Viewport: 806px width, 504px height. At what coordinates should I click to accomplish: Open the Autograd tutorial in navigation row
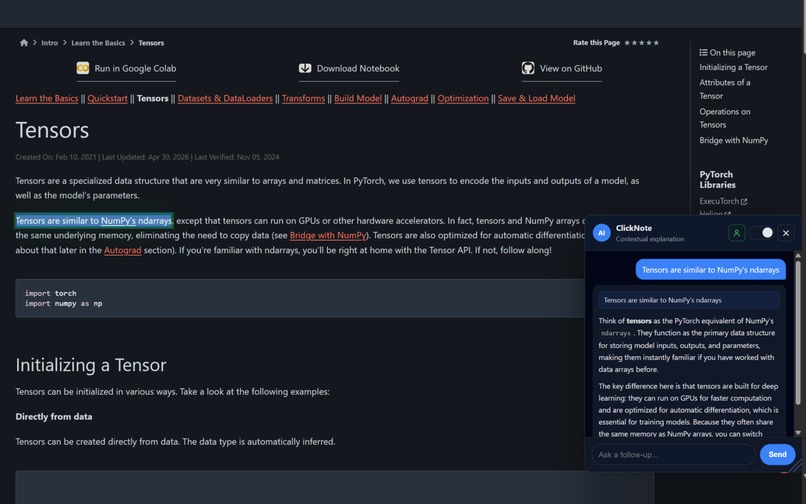pyautogui.click(x=410, y=98)
